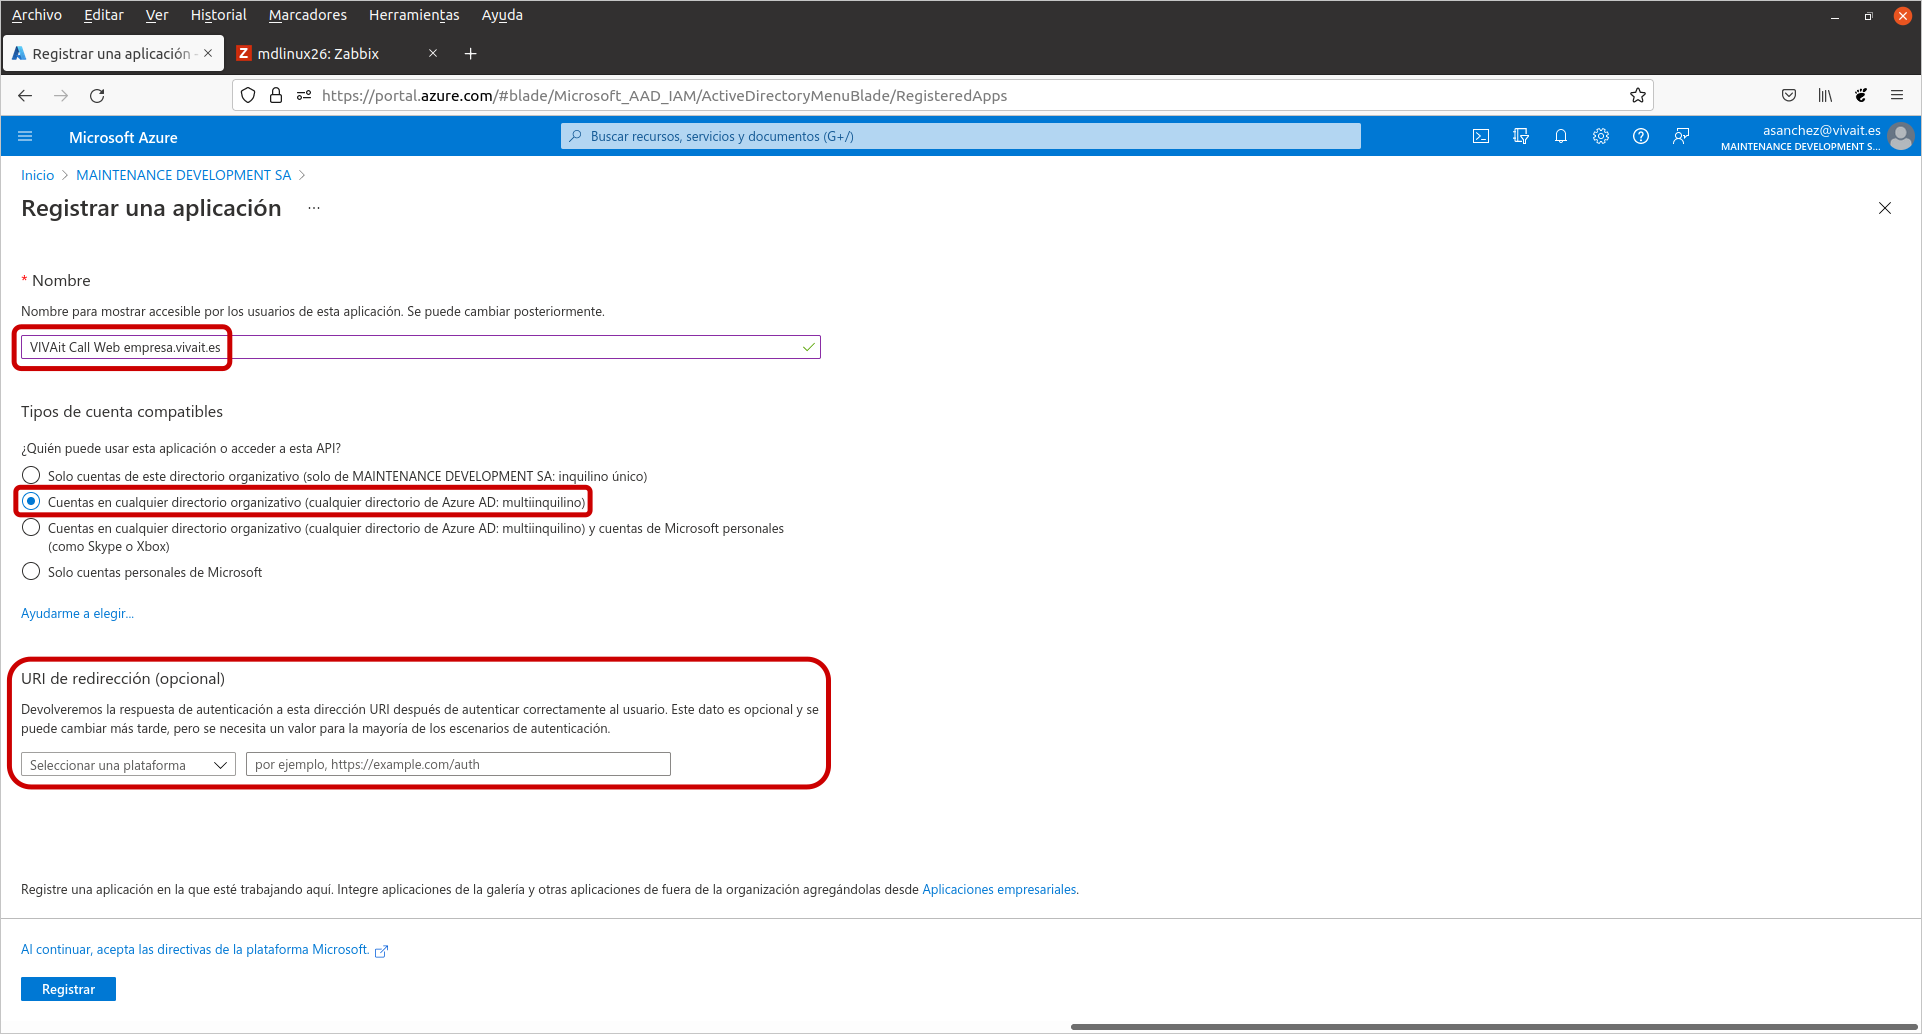This screenshot has width=1922, height=1034.
Task: Close the Registrar una aplicación blade
Action: [1885, 208]
